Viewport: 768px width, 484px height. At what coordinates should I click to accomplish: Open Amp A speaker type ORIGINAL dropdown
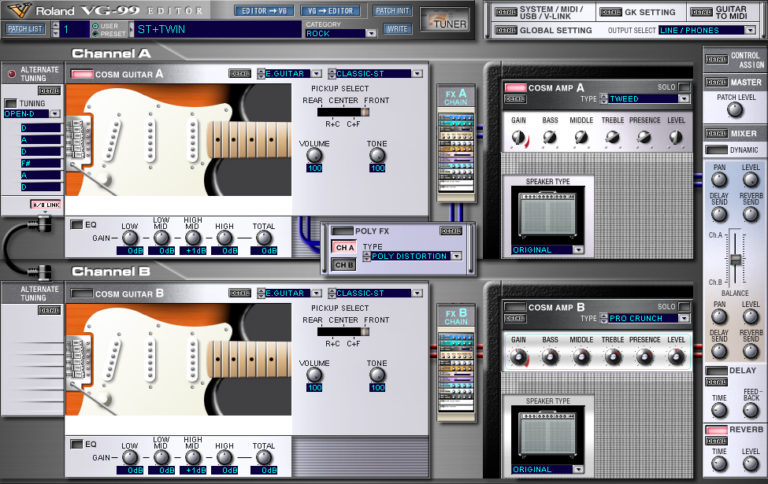coord(578,250)
